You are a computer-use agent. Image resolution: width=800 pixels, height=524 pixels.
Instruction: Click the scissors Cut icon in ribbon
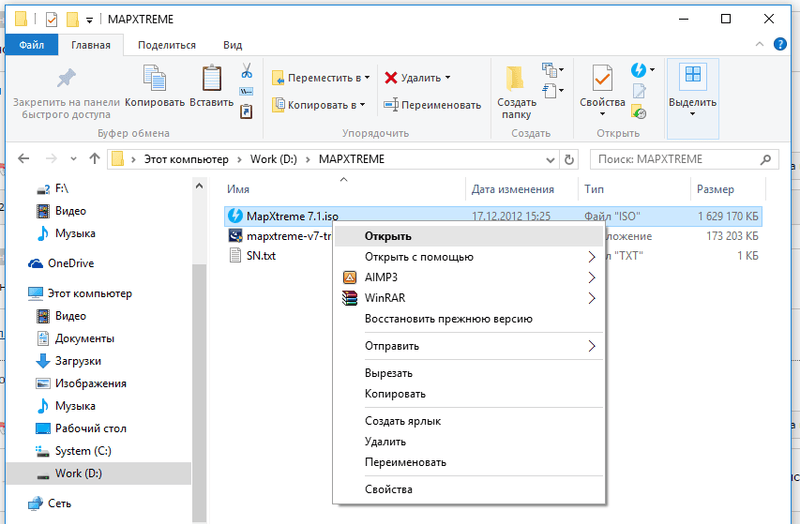click(246, 71)
